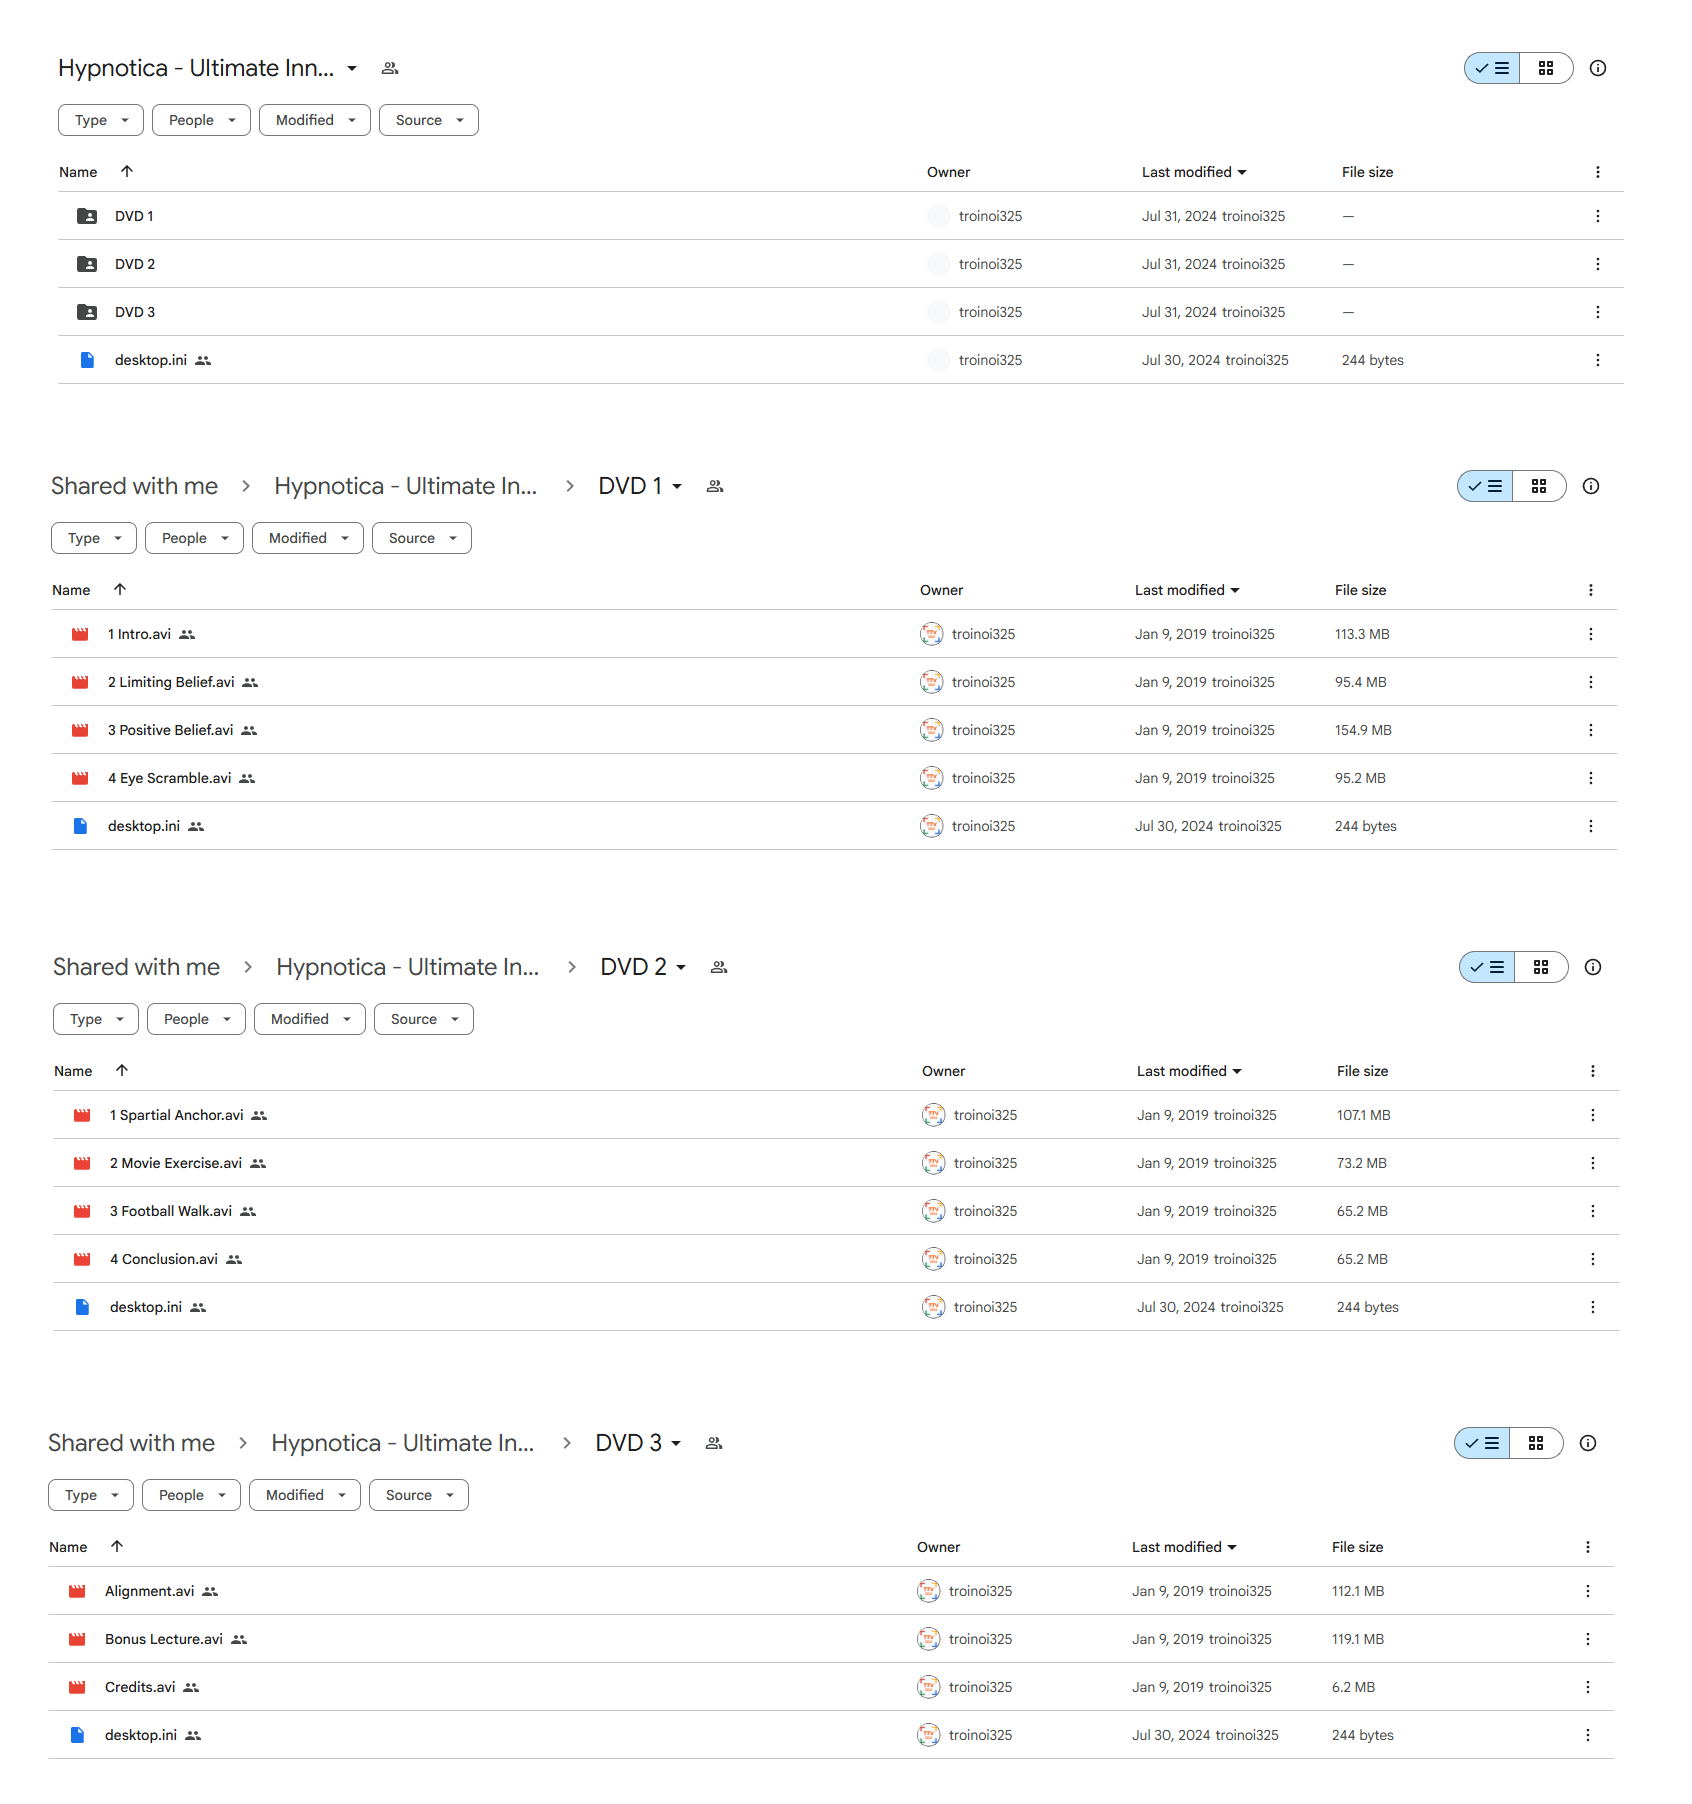Go to Shared with me from the DVD 3 breadcrumb
Screen dimensions: 1692x1804
(132, 1443)
